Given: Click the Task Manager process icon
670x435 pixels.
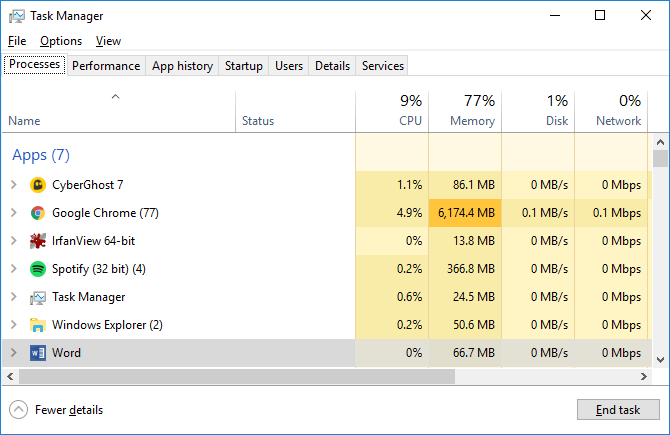Looking at the screenshot, I should click(x=38, y=297).
